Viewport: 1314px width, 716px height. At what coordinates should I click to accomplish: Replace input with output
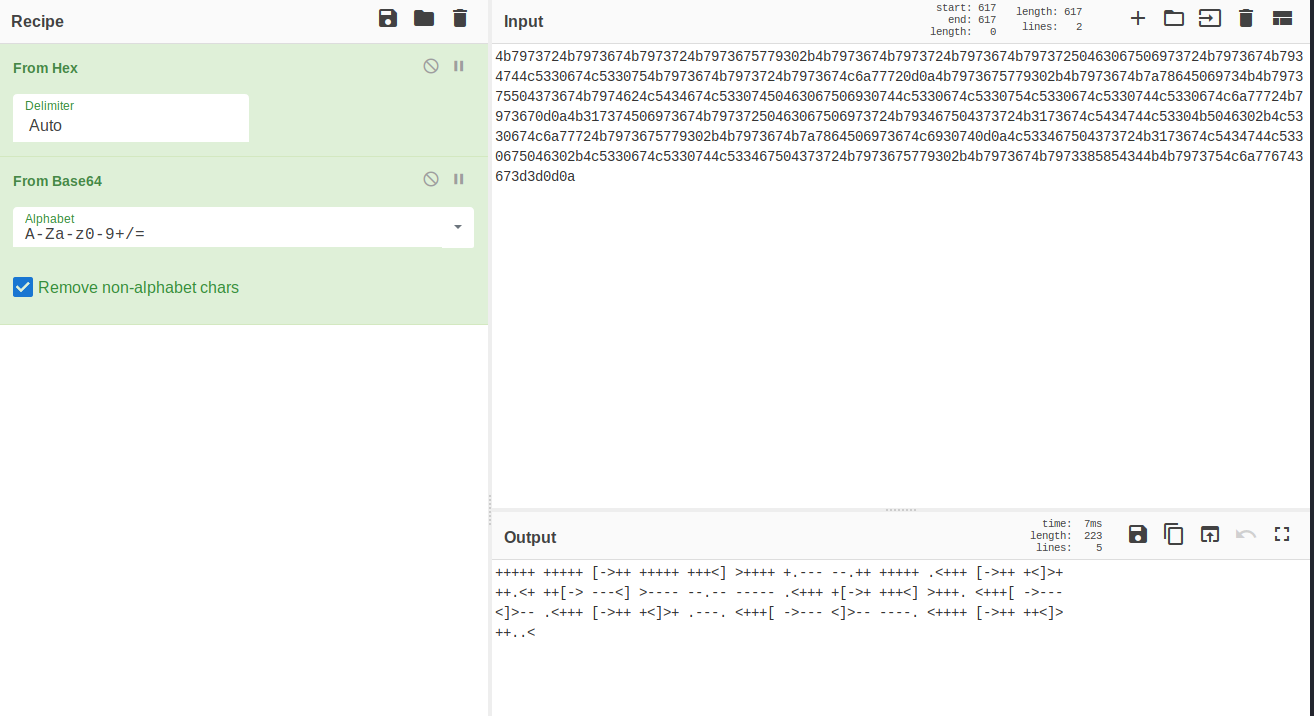(x=1210, y=534)
